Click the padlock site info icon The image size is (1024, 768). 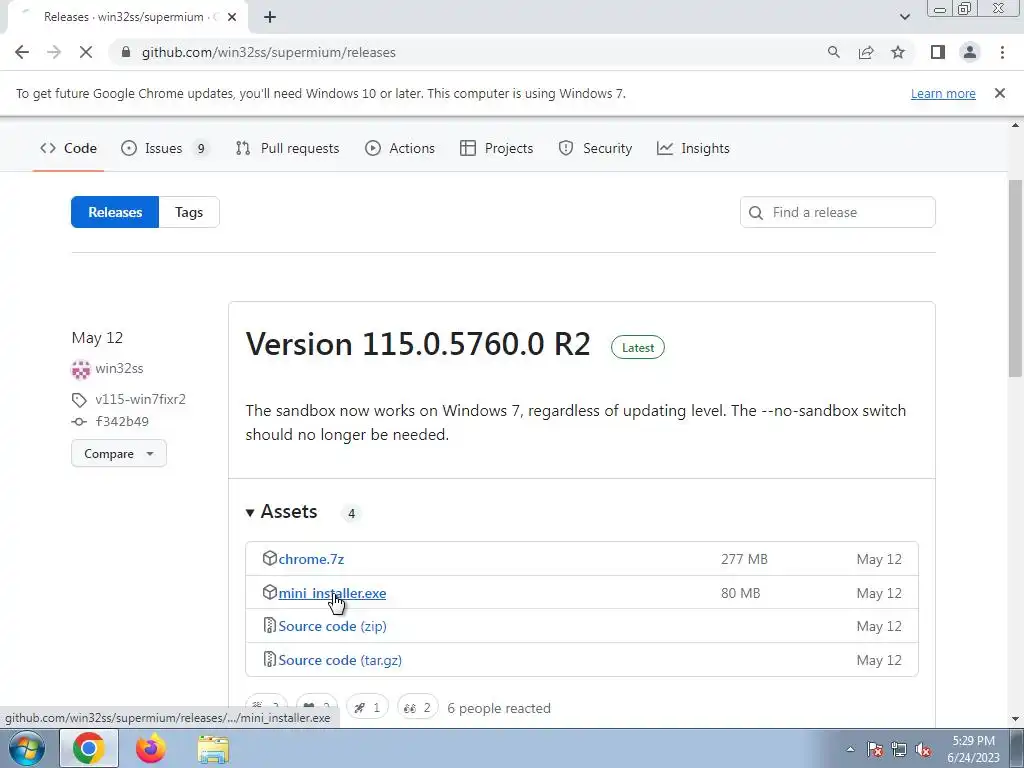tap(127, 52)
